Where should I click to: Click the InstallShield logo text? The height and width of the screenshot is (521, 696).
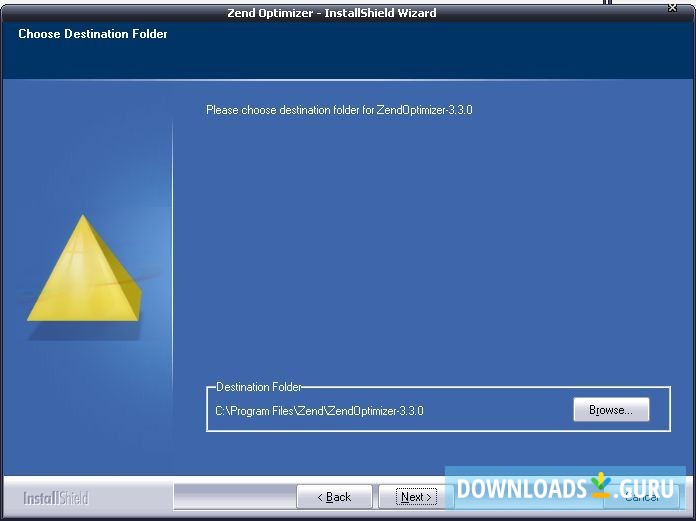coord(56,498)
